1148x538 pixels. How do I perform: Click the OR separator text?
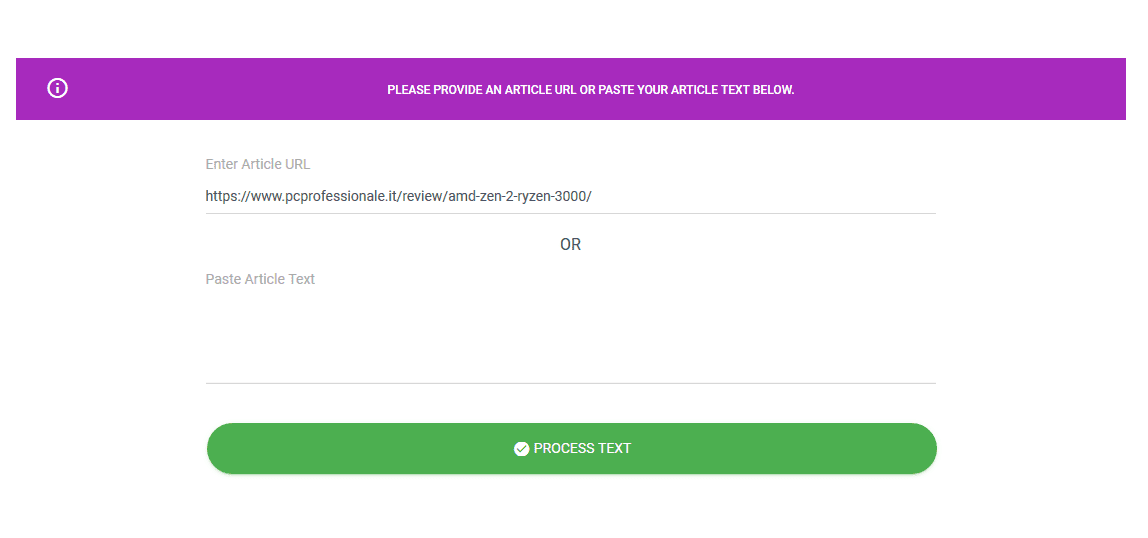[x=570, y=244]
